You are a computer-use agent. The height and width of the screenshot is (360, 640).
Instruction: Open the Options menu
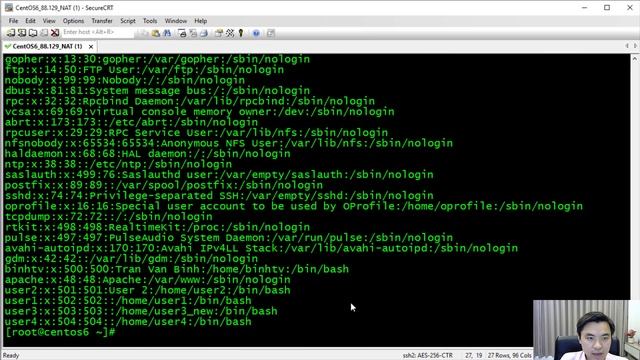[73, 21]
